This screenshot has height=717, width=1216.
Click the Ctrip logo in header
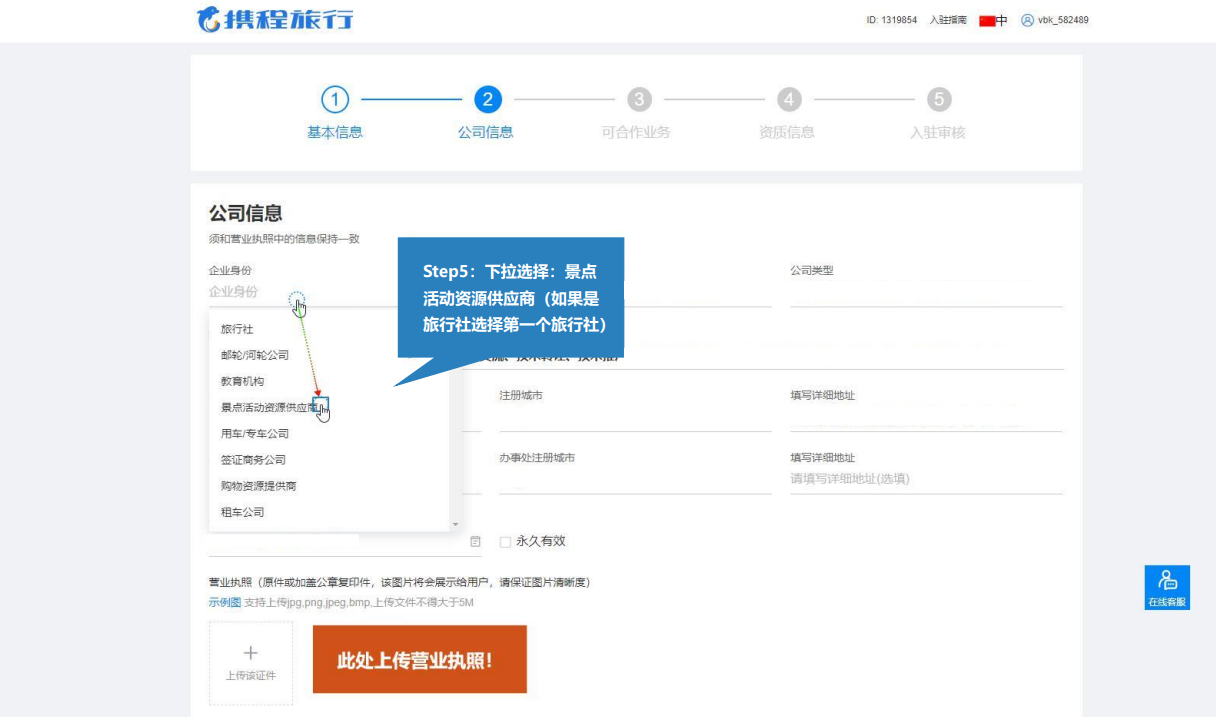click(x=275, y=19)
